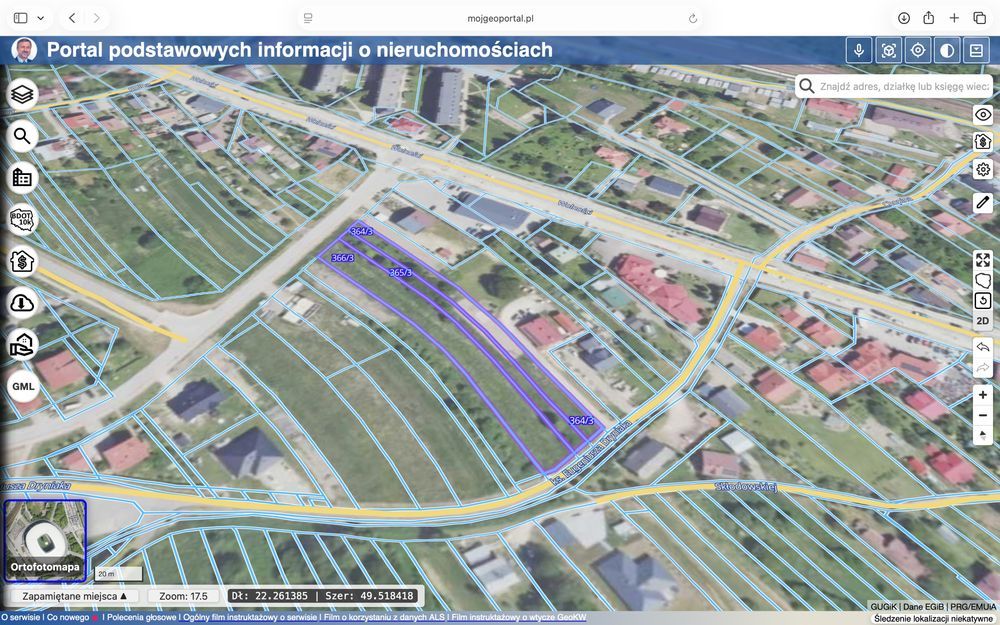The width and height of the screenshot is (1000, 625).
Task: Open the house-in-hand property offers icon
Action: click(x=22, y=344)
